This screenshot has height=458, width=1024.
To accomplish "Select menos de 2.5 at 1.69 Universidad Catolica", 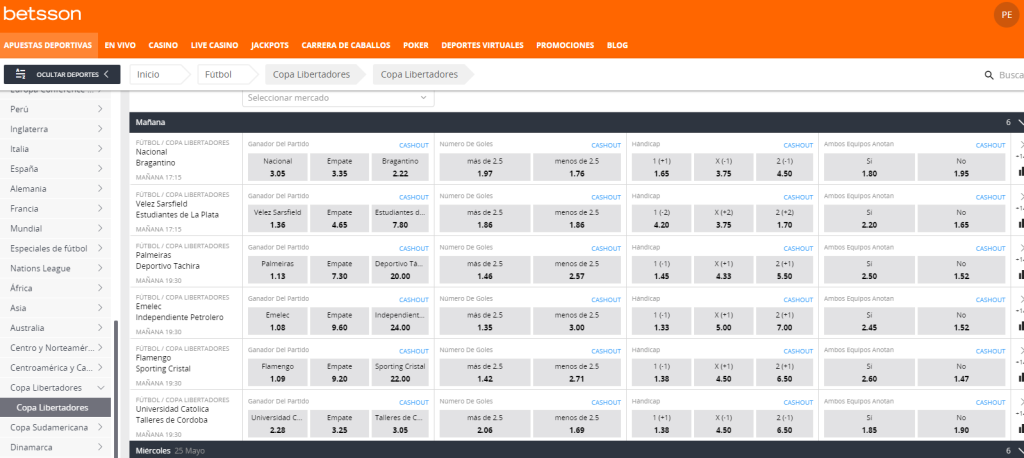I will click(577, 423).
